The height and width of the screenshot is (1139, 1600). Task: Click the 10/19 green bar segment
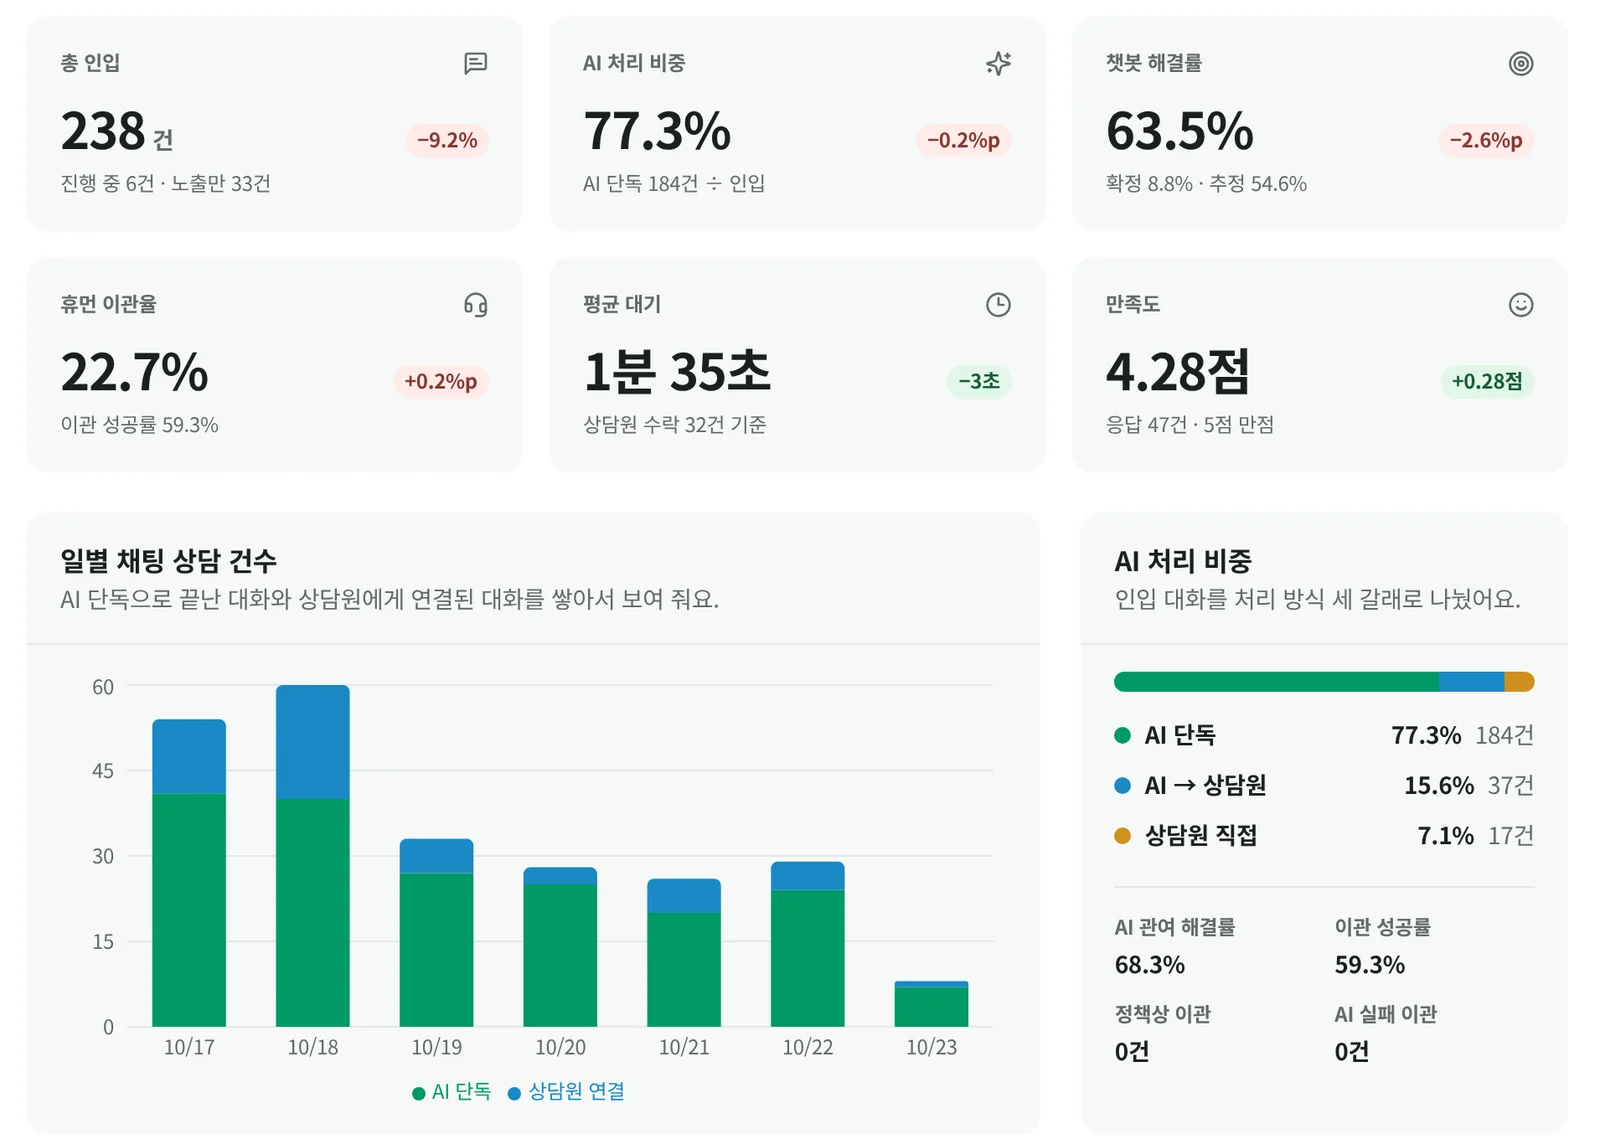click(x=437, y=950)
